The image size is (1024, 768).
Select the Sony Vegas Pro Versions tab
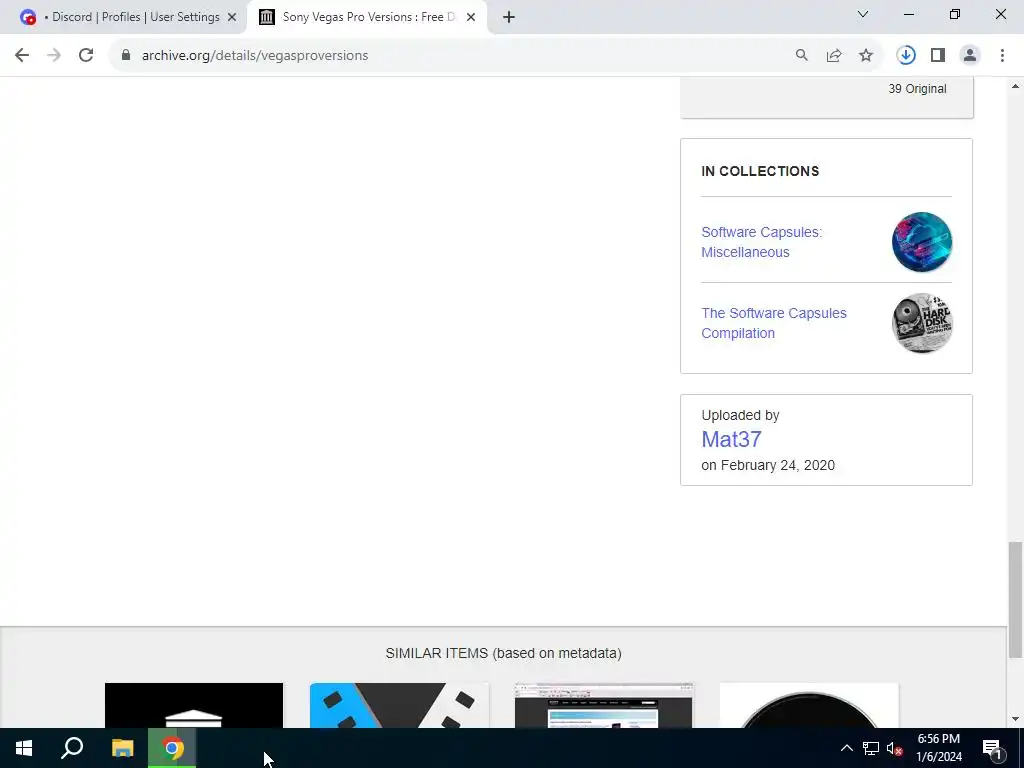tap(368, 17)
